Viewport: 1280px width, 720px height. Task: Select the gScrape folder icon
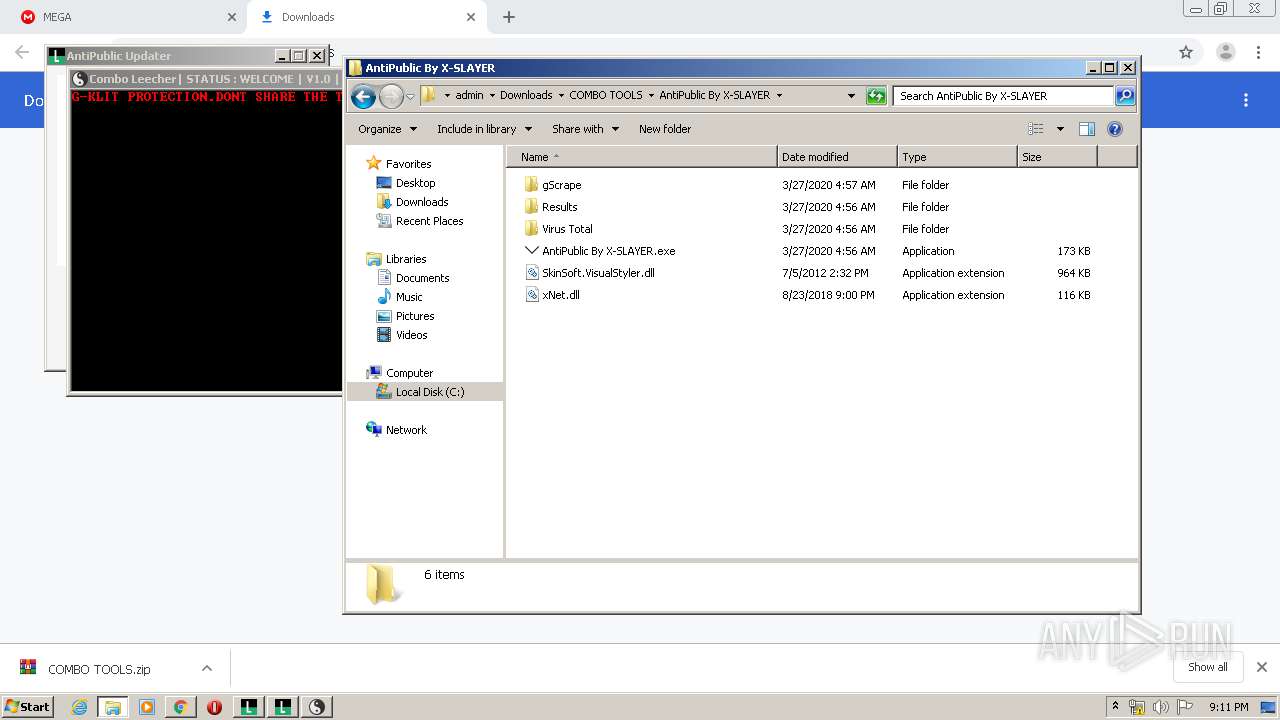point(531,185)
